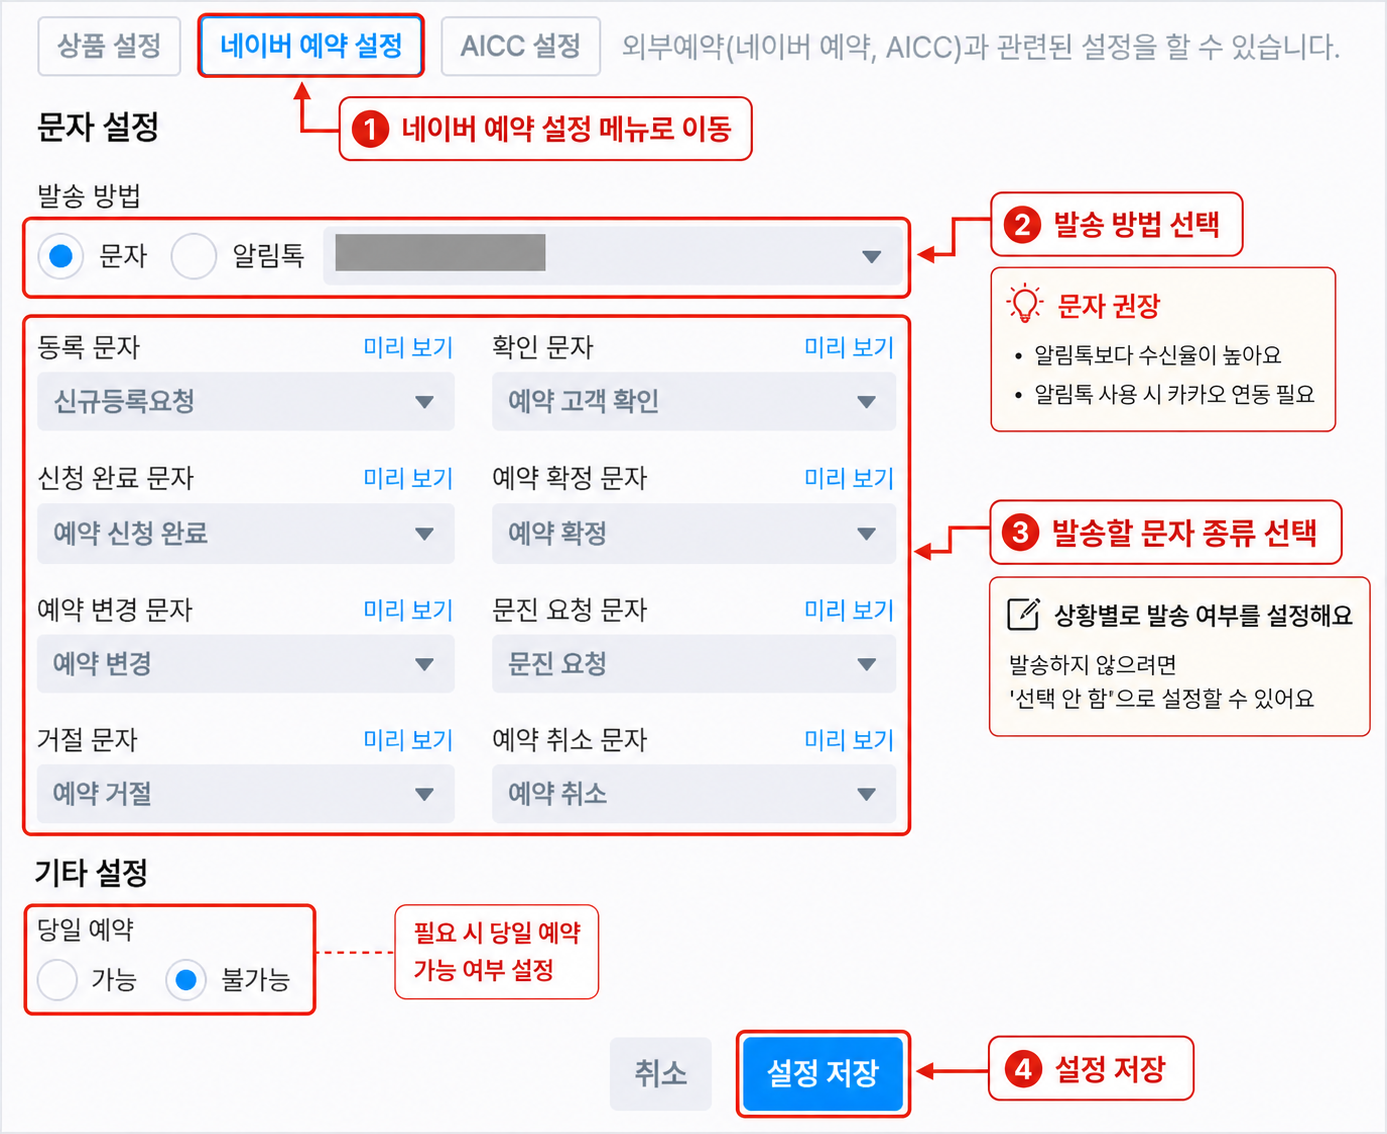
Task: Open the sender number dropdown beside 알림톡
Action: pos(612,256)
